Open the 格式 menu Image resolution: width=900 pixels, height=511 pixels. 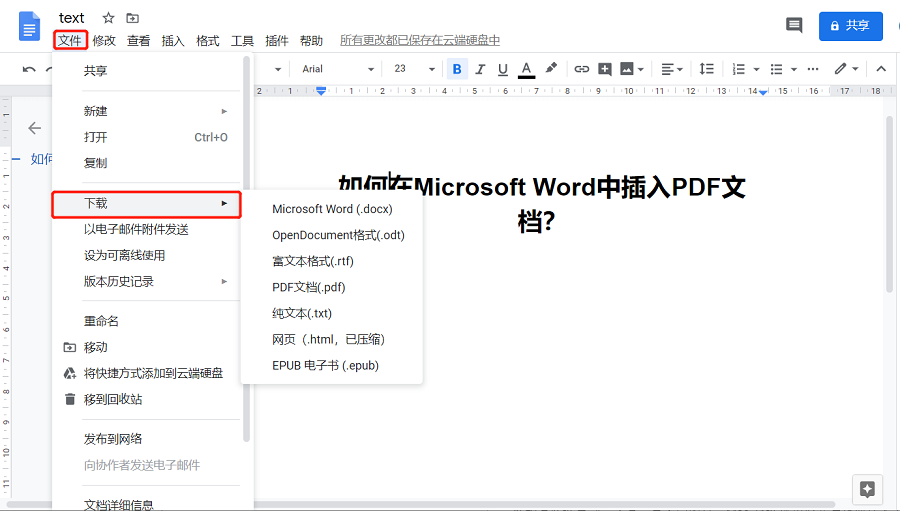207,41
